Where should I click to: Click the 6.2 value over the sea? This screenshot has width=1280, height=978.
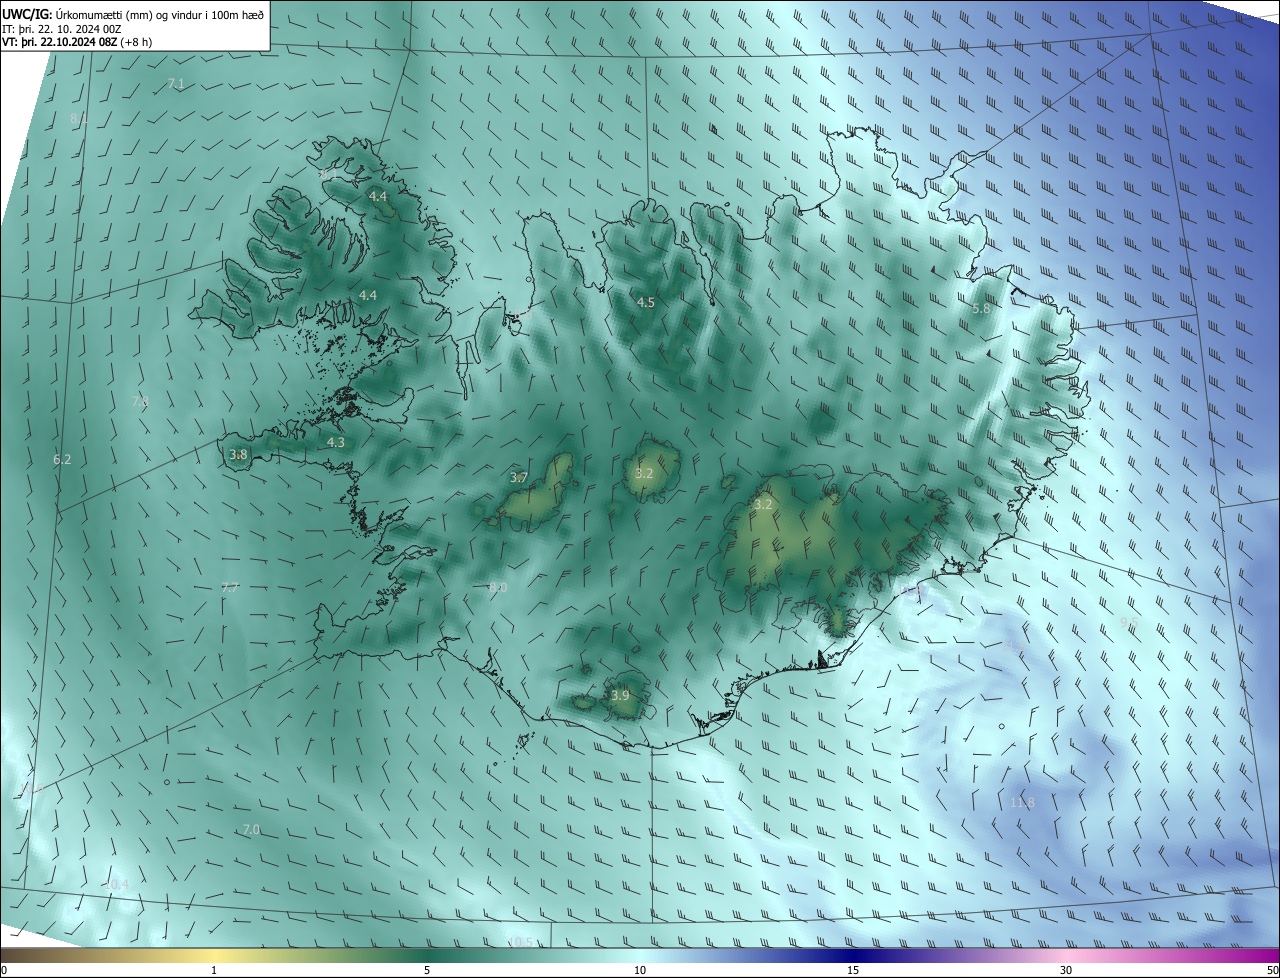[x=62, y=460]
